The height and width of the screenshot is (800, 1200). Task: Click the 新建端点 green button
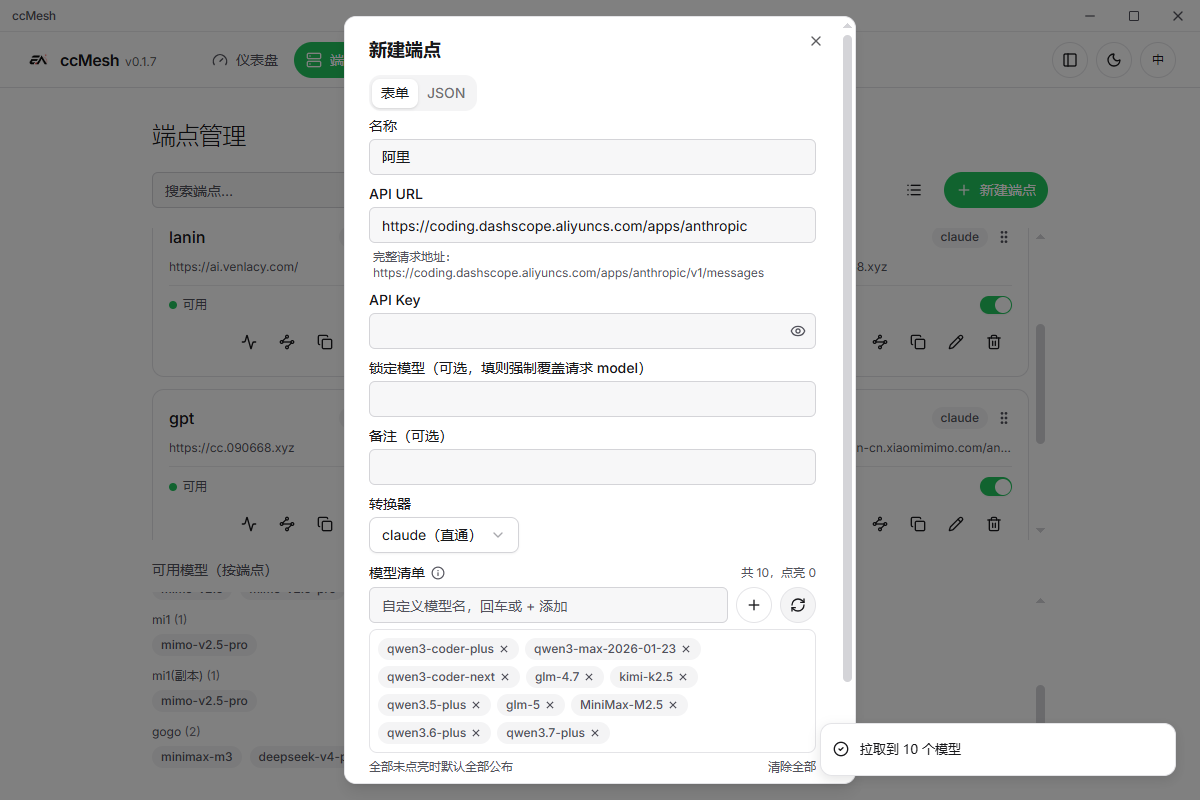tap(996, 190)
